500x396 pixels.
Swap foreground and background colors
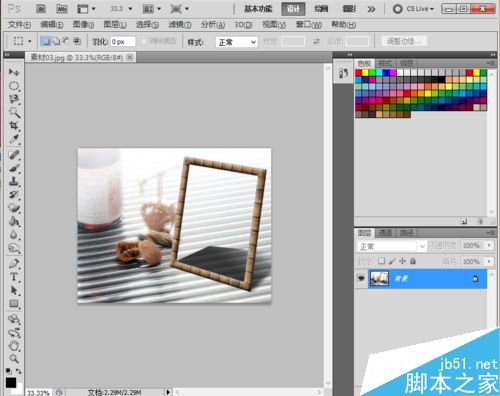19,371
